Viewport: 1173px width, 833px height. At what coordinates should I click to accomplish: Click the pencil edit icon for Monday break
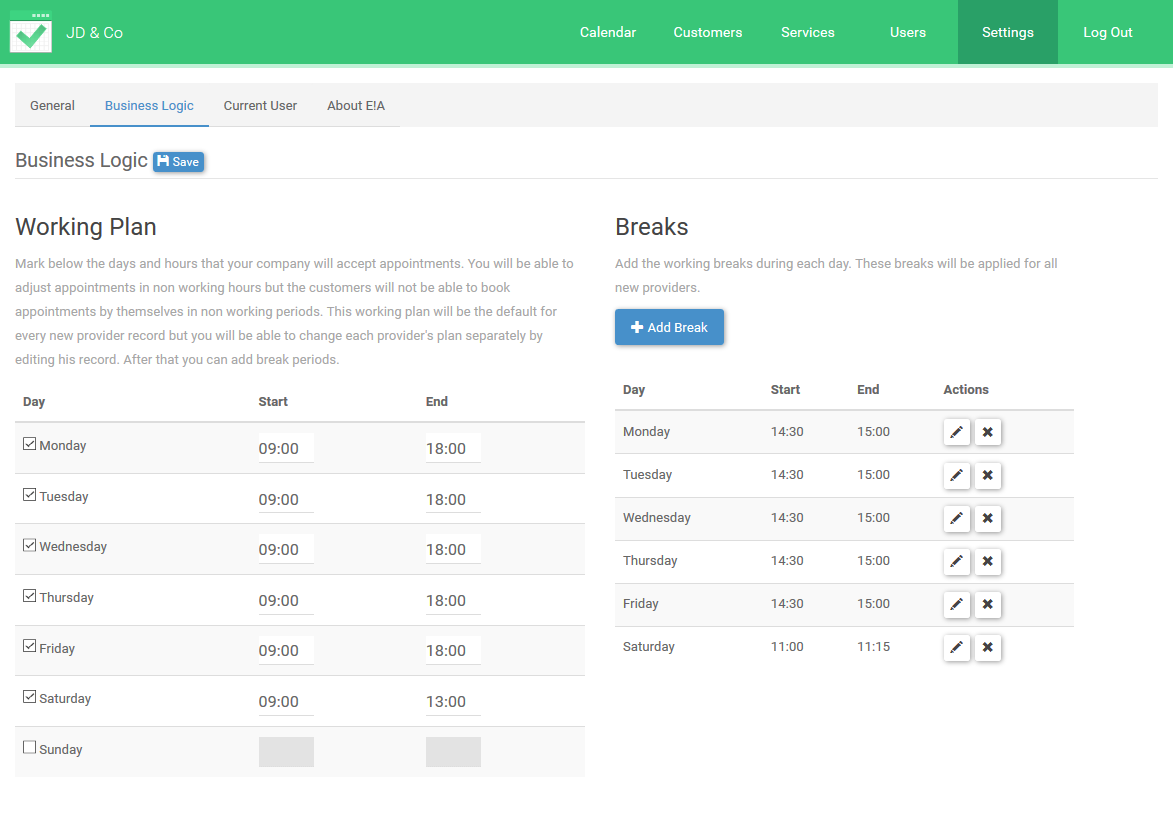click(x=956, y=432)
